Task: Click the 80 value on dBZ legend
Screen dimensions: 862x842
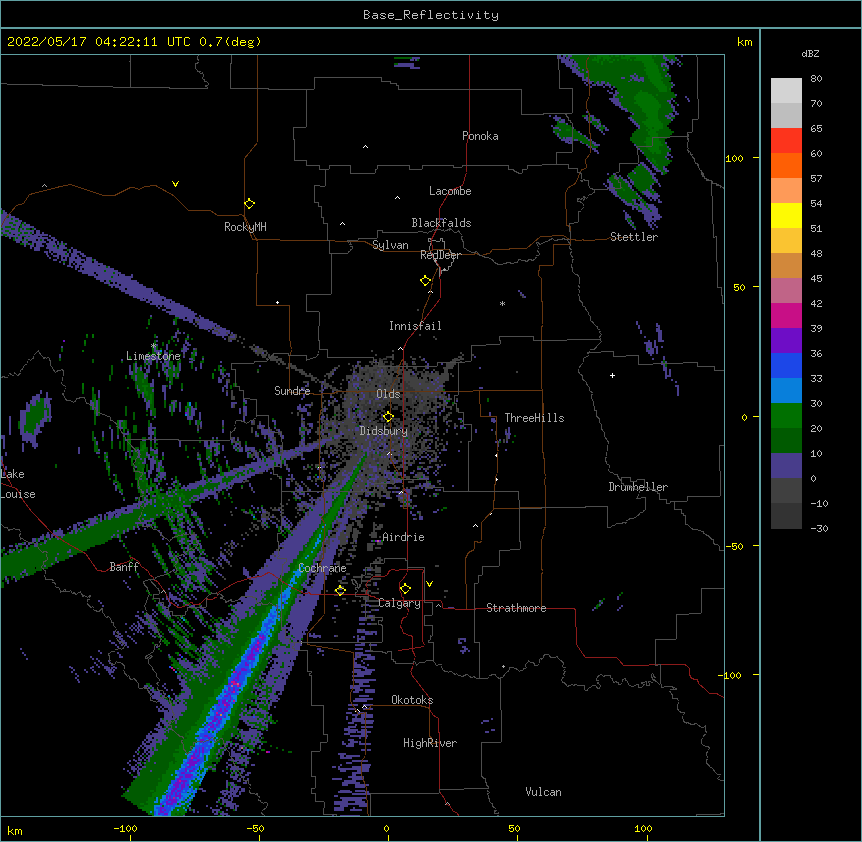Action: pos(816,79)
